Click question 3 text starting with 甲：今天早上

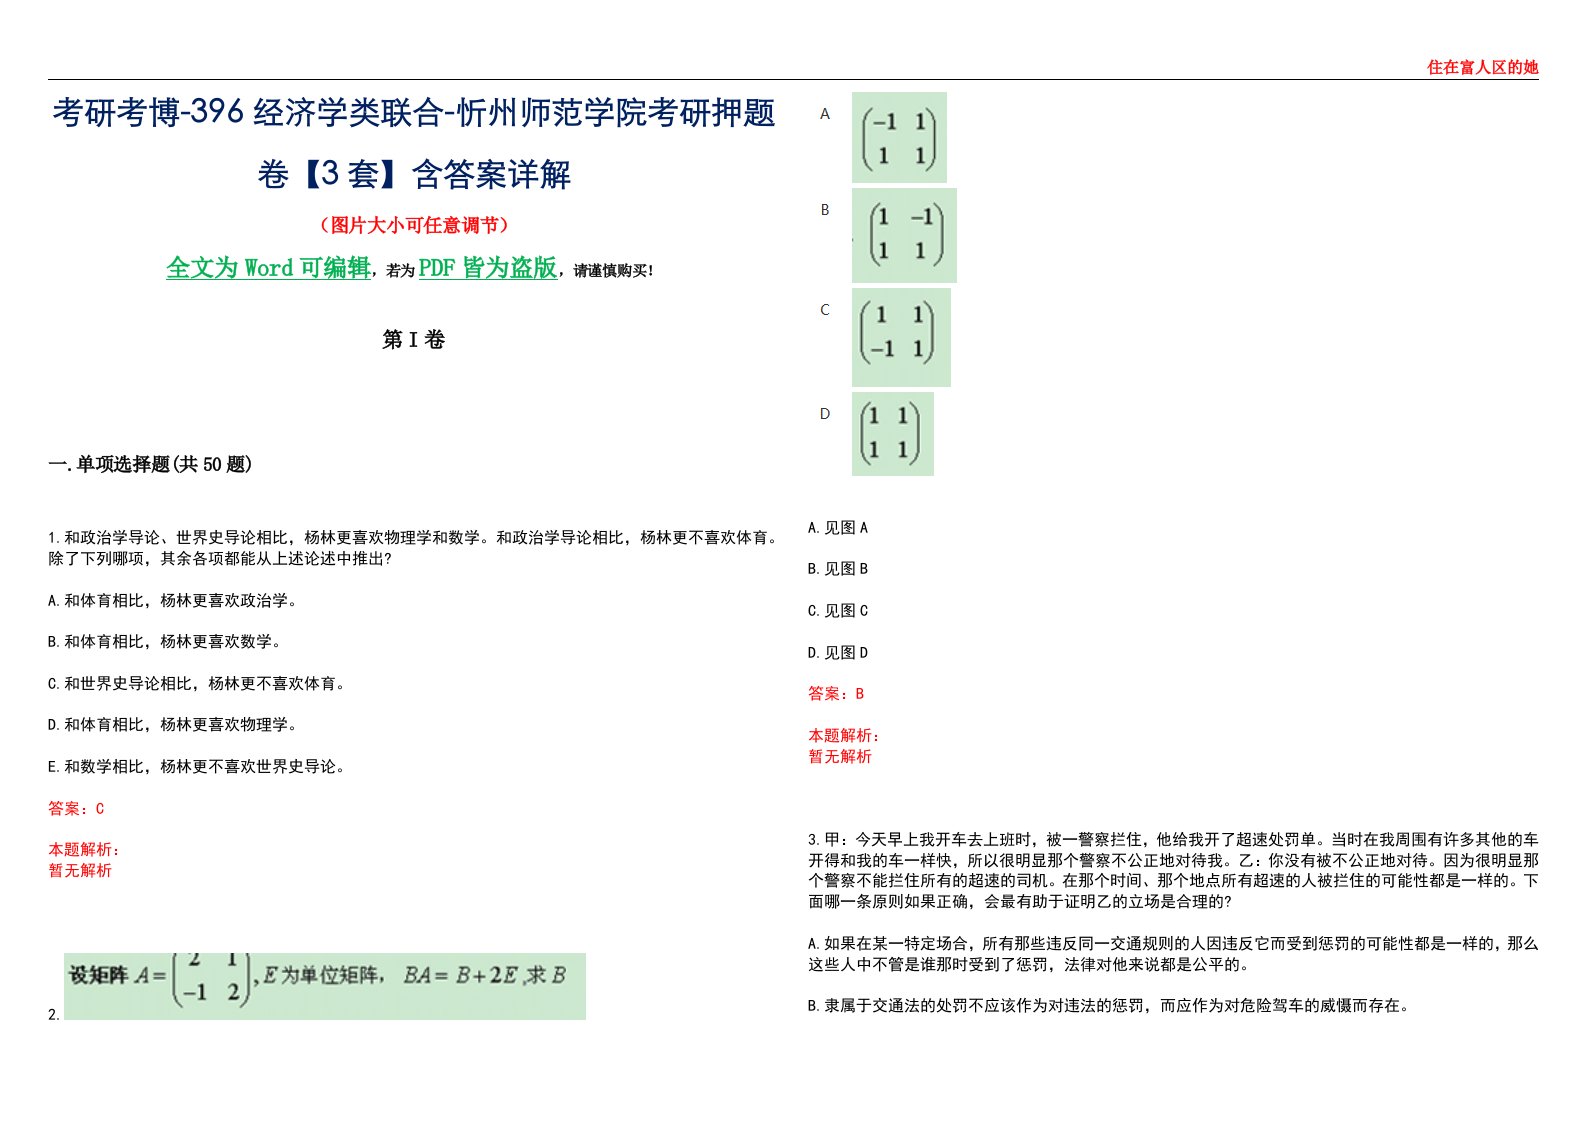coord(1173,870)
